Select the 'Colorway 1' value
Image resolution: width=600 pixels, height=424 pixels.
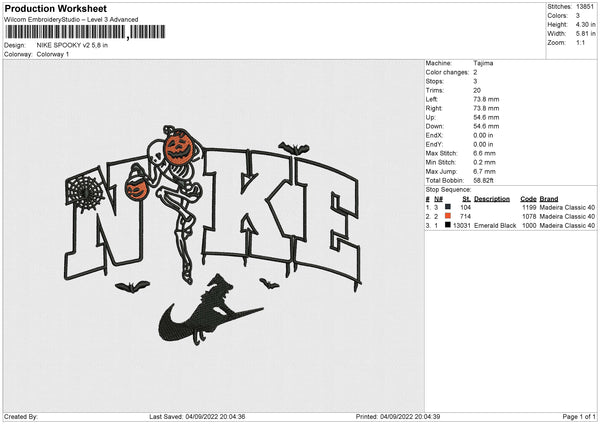[53, 54]
